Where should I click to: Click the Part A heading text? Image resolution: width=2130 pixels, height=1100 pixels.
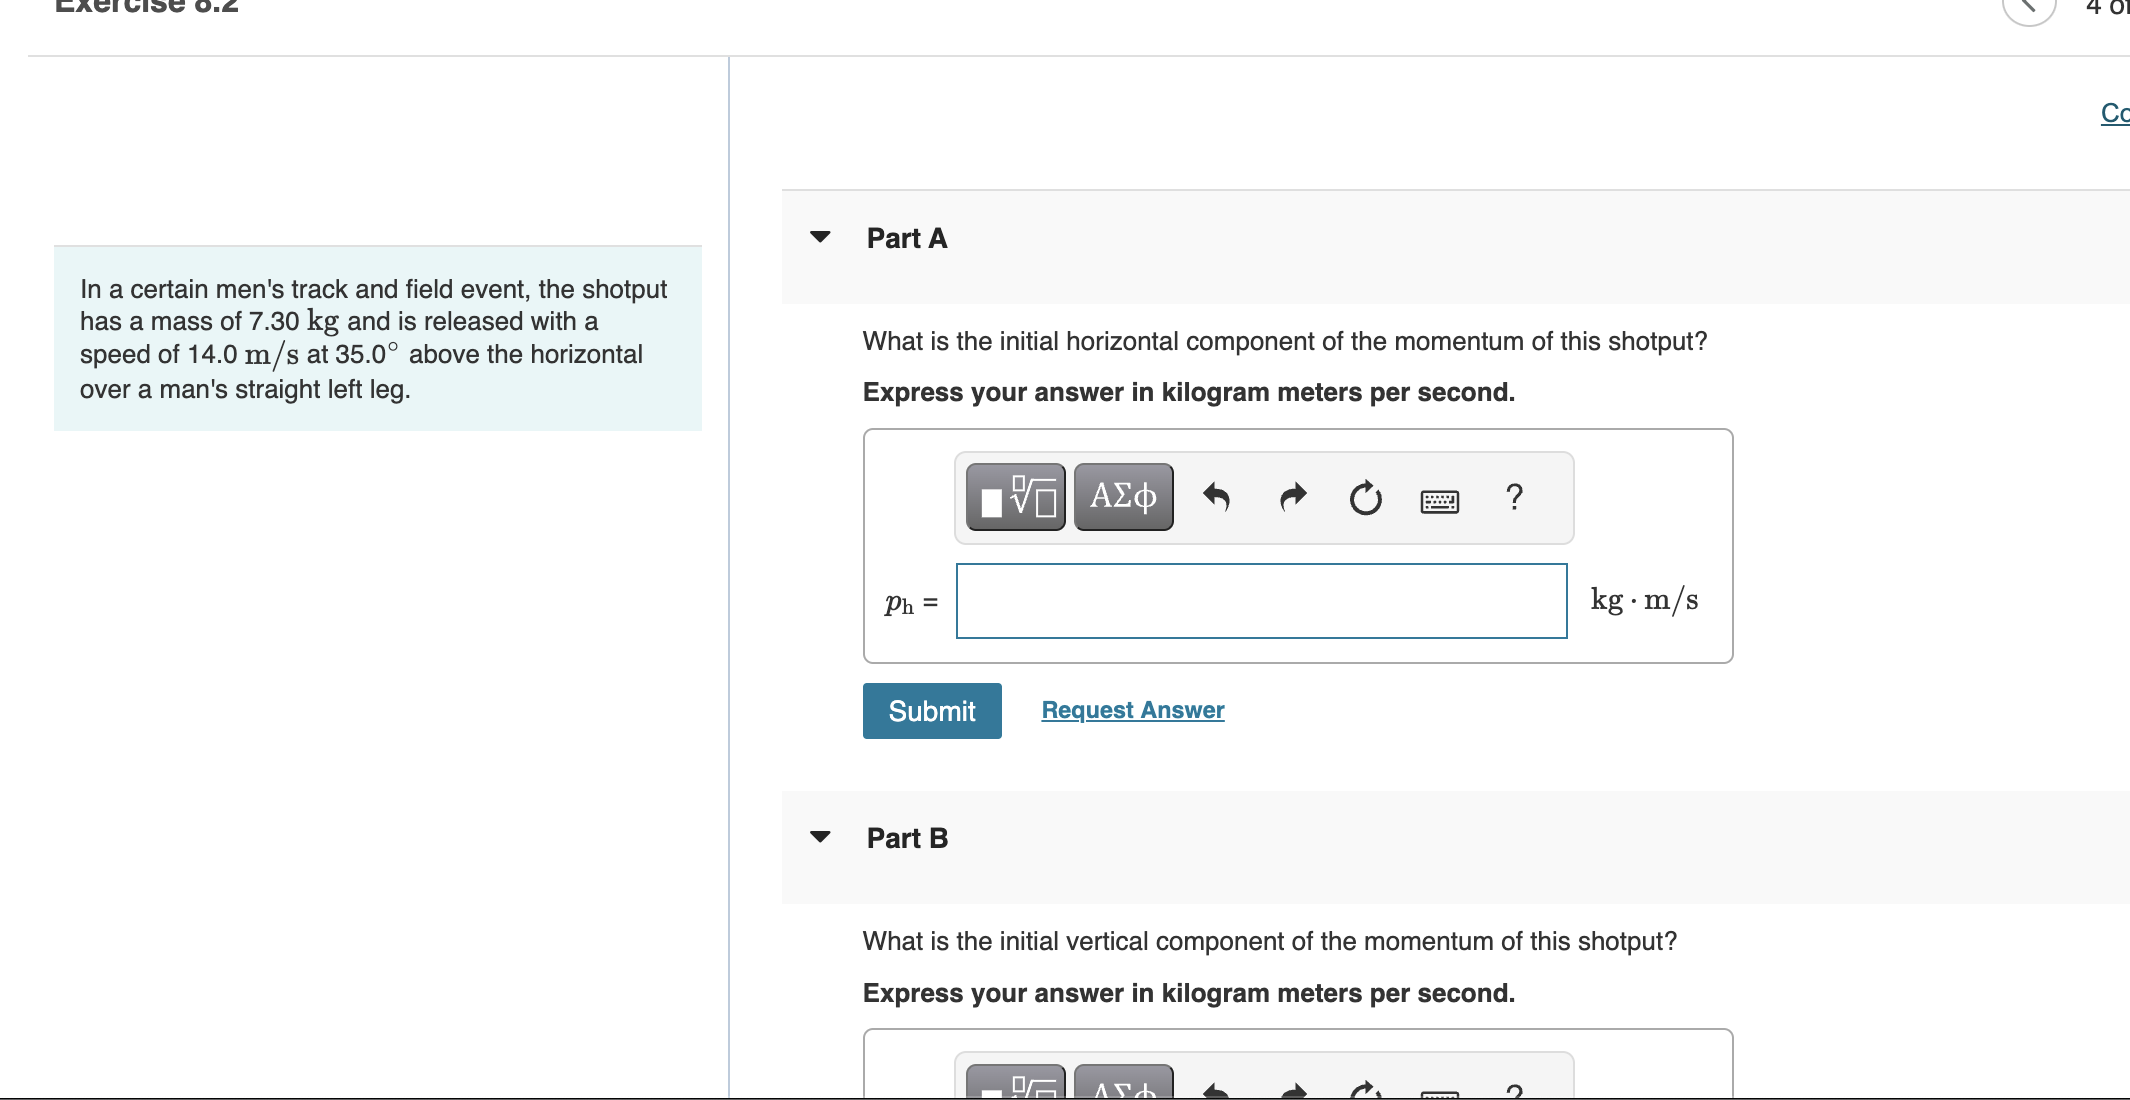(906, 238)
